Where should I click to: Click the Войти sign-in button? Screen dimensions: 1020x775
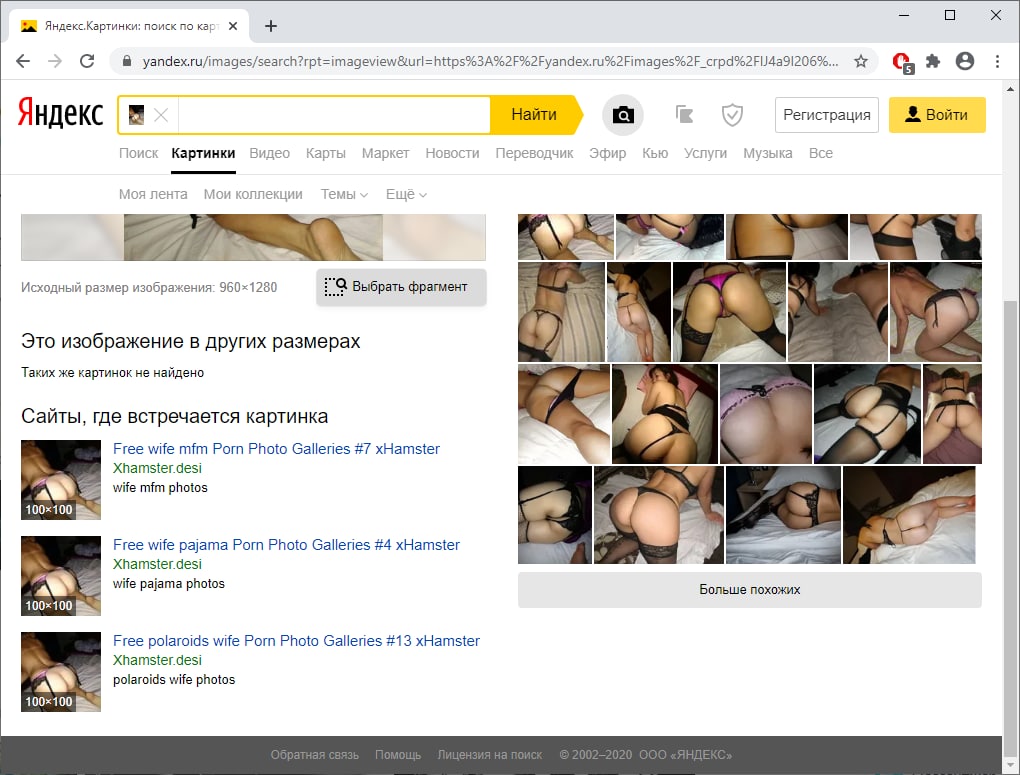pyautogui.click(x=936, y=114)
